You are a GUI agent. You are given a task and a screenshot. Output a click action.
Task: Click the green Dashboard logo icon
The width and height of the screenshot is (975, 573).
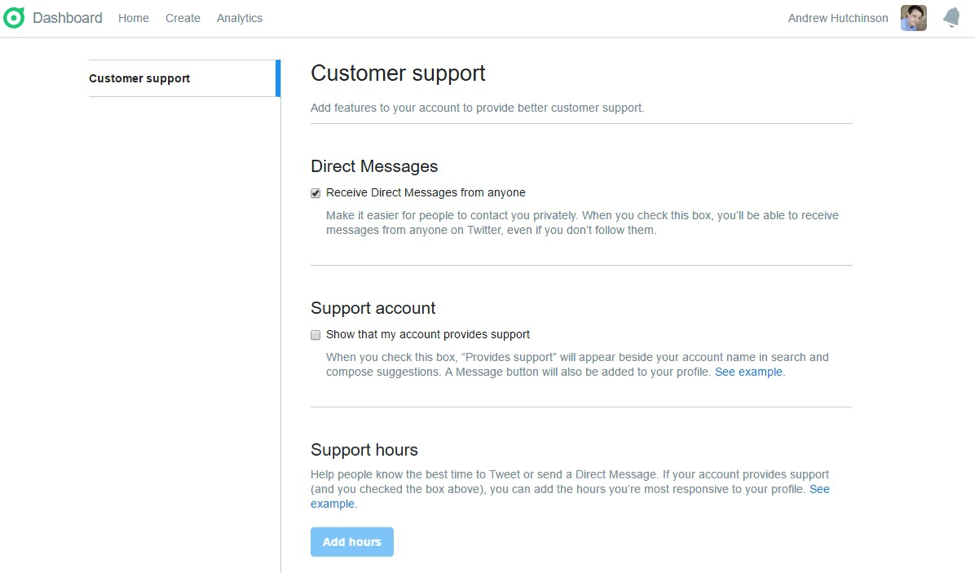[14, 18]
